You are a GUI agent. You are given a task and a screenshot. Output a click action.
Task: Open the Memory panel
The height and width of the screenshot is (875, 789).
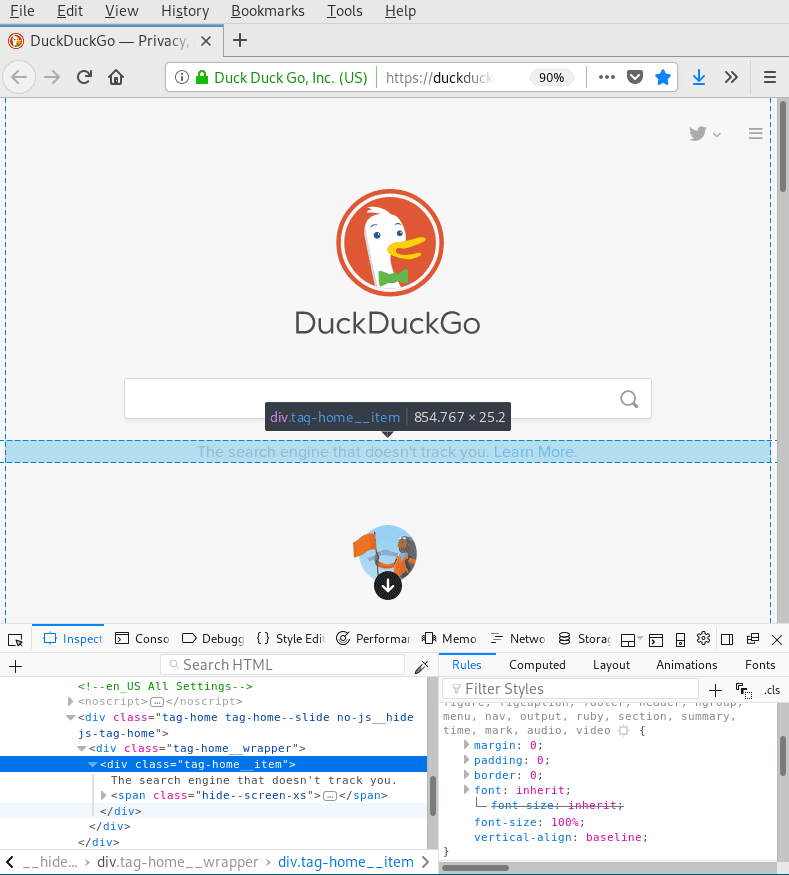[450, 639]
